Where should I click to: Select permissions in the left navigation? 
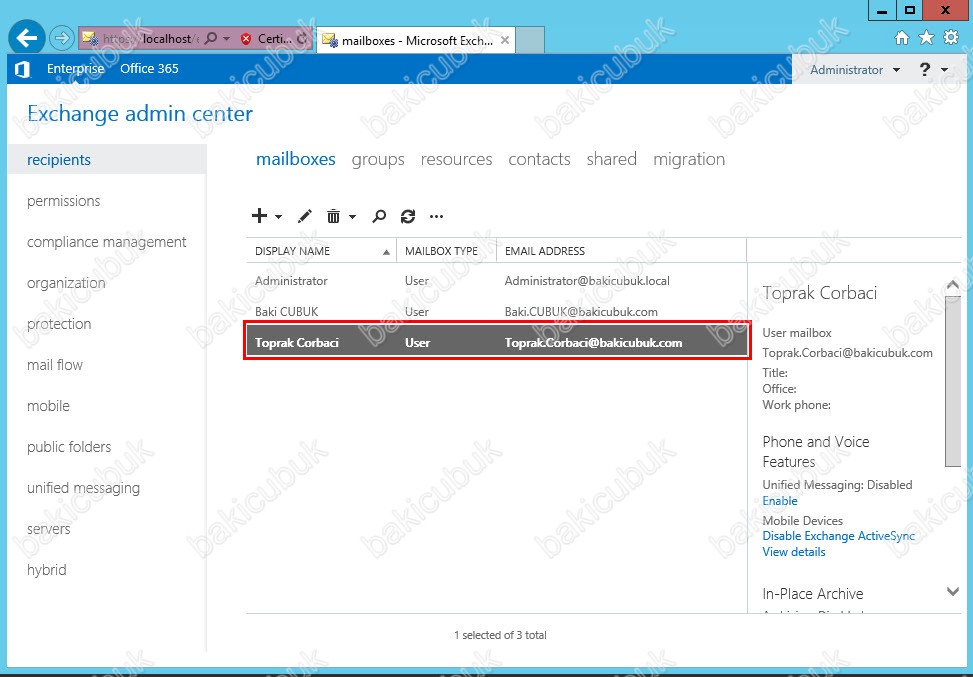tap(63, 200)
